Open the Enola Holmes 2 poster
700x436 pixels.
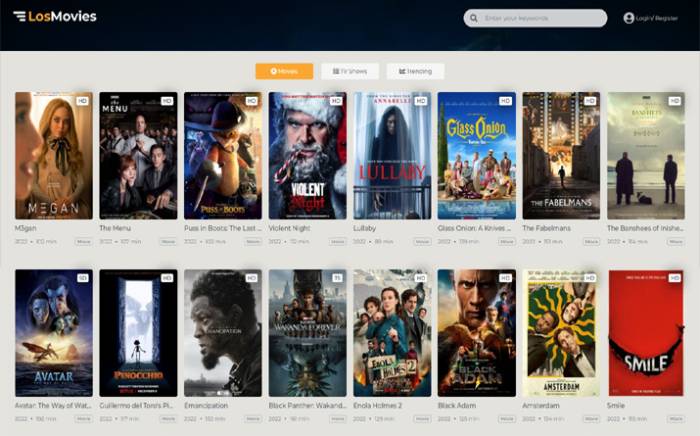point(392,333)
